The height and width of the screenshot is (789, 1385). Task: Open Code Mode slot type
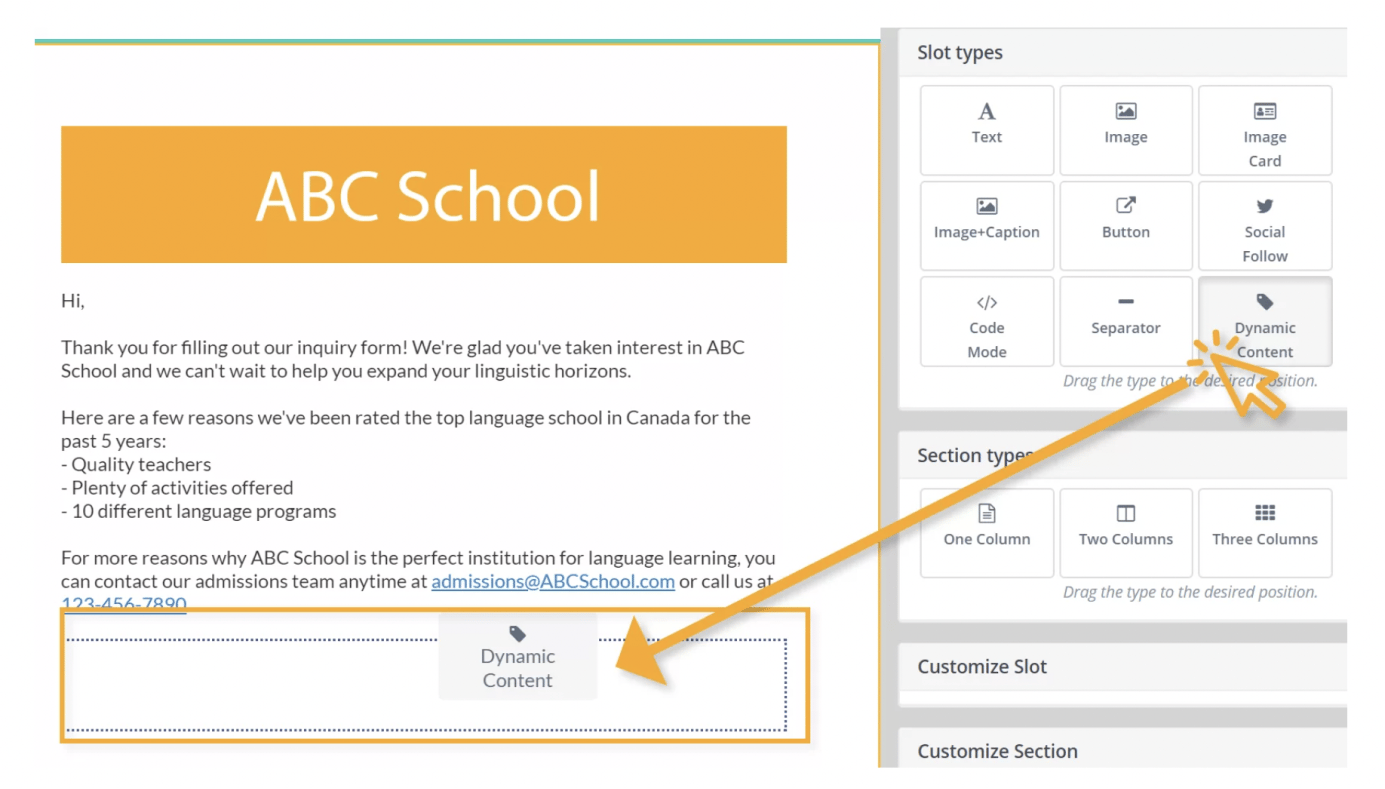(x=986, y=322)
